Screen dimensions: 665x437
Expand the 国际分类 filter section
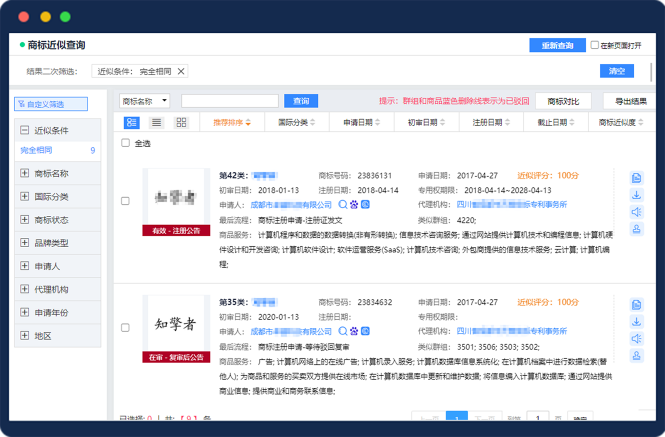(x=25, y=196)
